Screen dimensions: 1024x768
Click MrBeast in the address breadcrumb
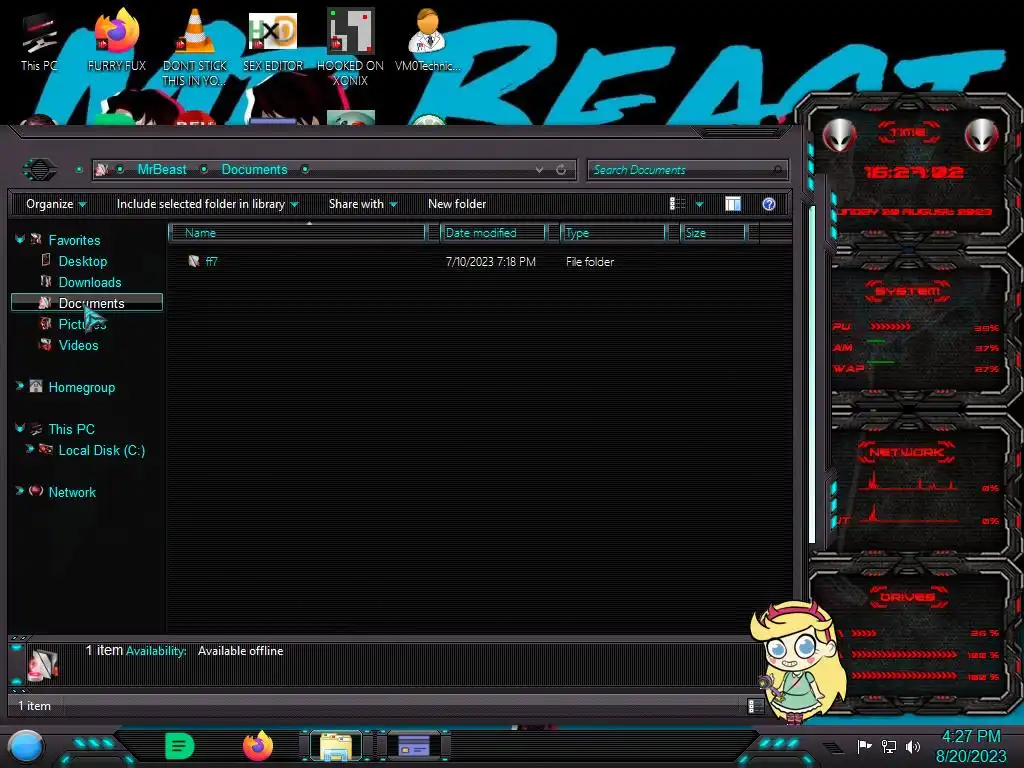coord(162,169)
